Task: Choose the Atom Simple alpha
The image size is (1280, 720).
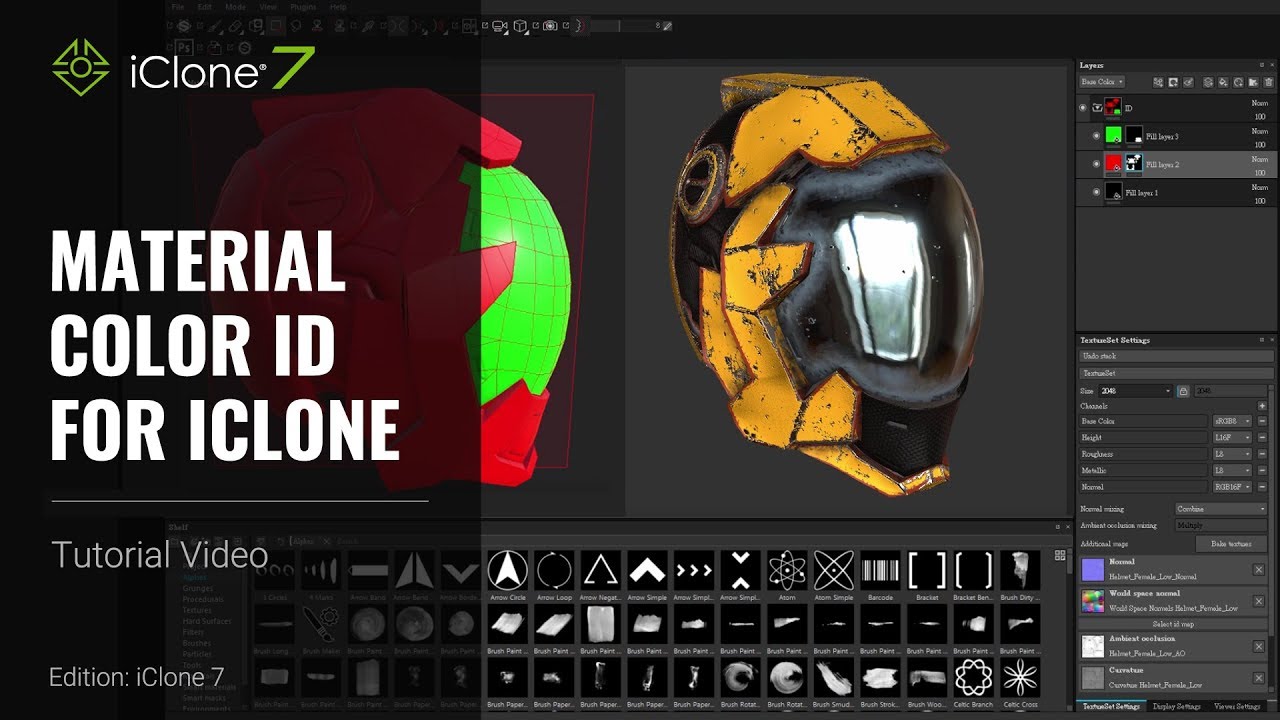Action: click(x=834, y=571)
